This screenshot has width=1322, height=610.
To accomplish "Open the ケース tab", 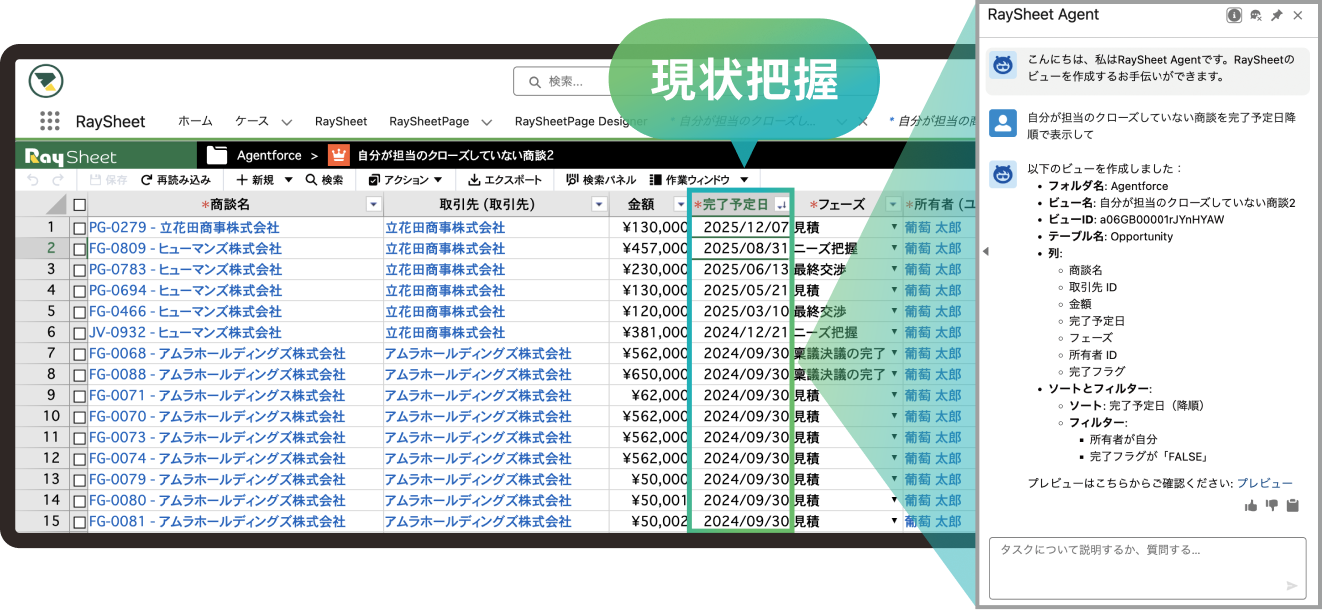I will [x=252, y=121].
